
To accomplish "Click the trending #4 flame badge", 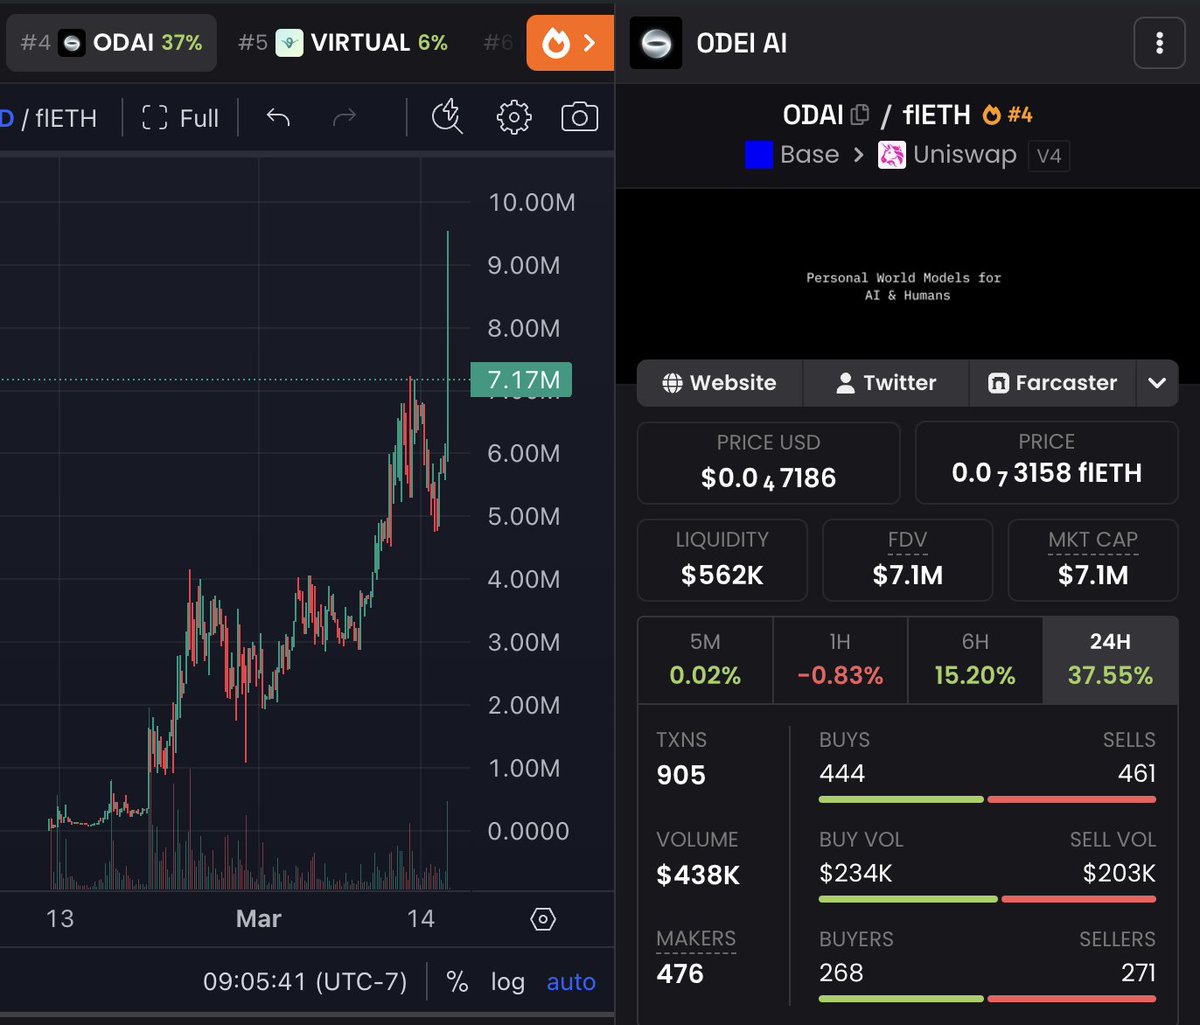I will [1007, 115].
